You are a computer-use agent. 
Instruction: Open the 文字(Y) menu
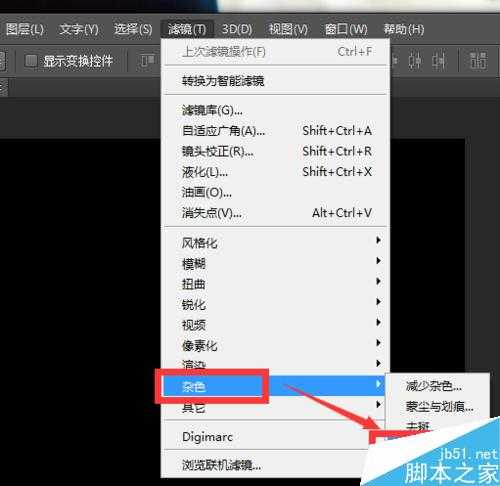coord(79,30)
